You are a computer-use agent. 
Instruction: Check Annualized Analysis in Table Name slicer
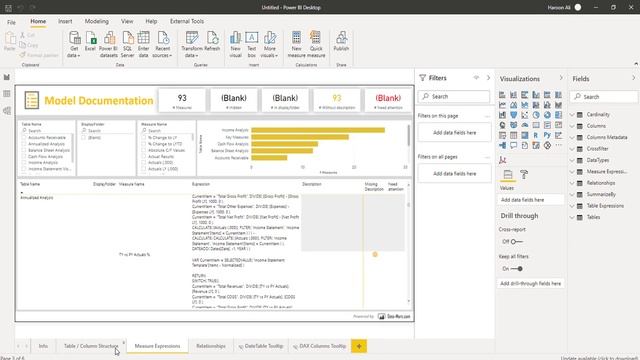[x=24, y=144]
